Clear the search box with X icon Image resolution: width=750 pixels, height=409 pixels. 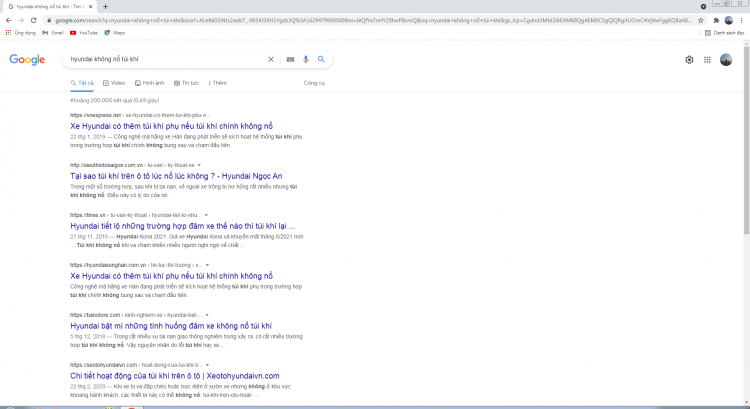pyautogui.click(x=271, y=59)
